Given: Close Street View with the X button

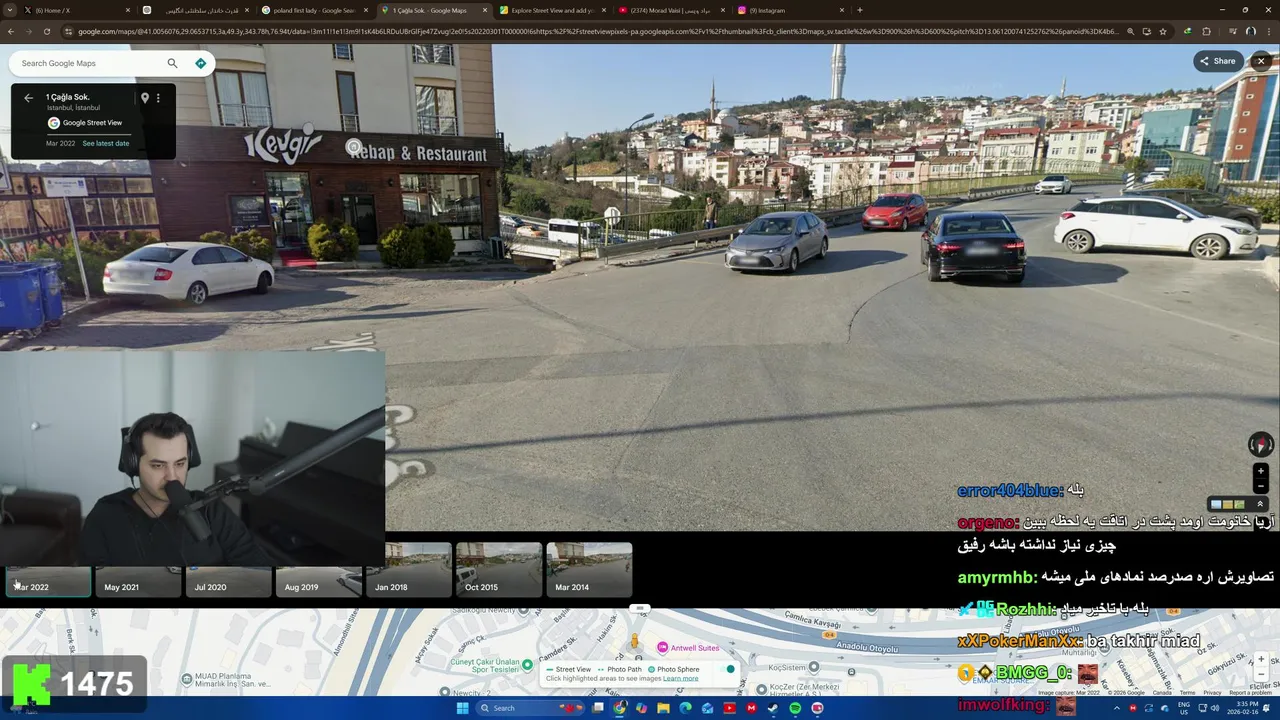Looking at the screenshot, I should coord(1261,61).
